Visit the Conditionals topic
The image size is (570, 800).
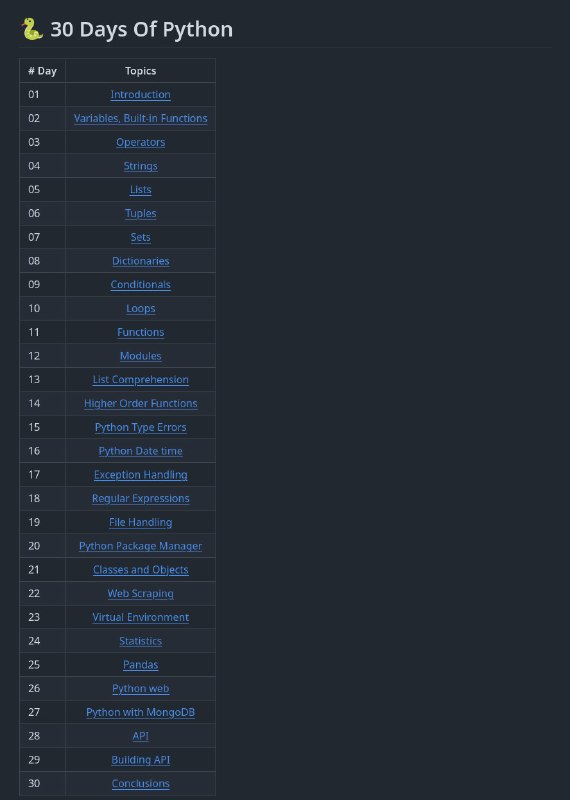tap(140, 285)
